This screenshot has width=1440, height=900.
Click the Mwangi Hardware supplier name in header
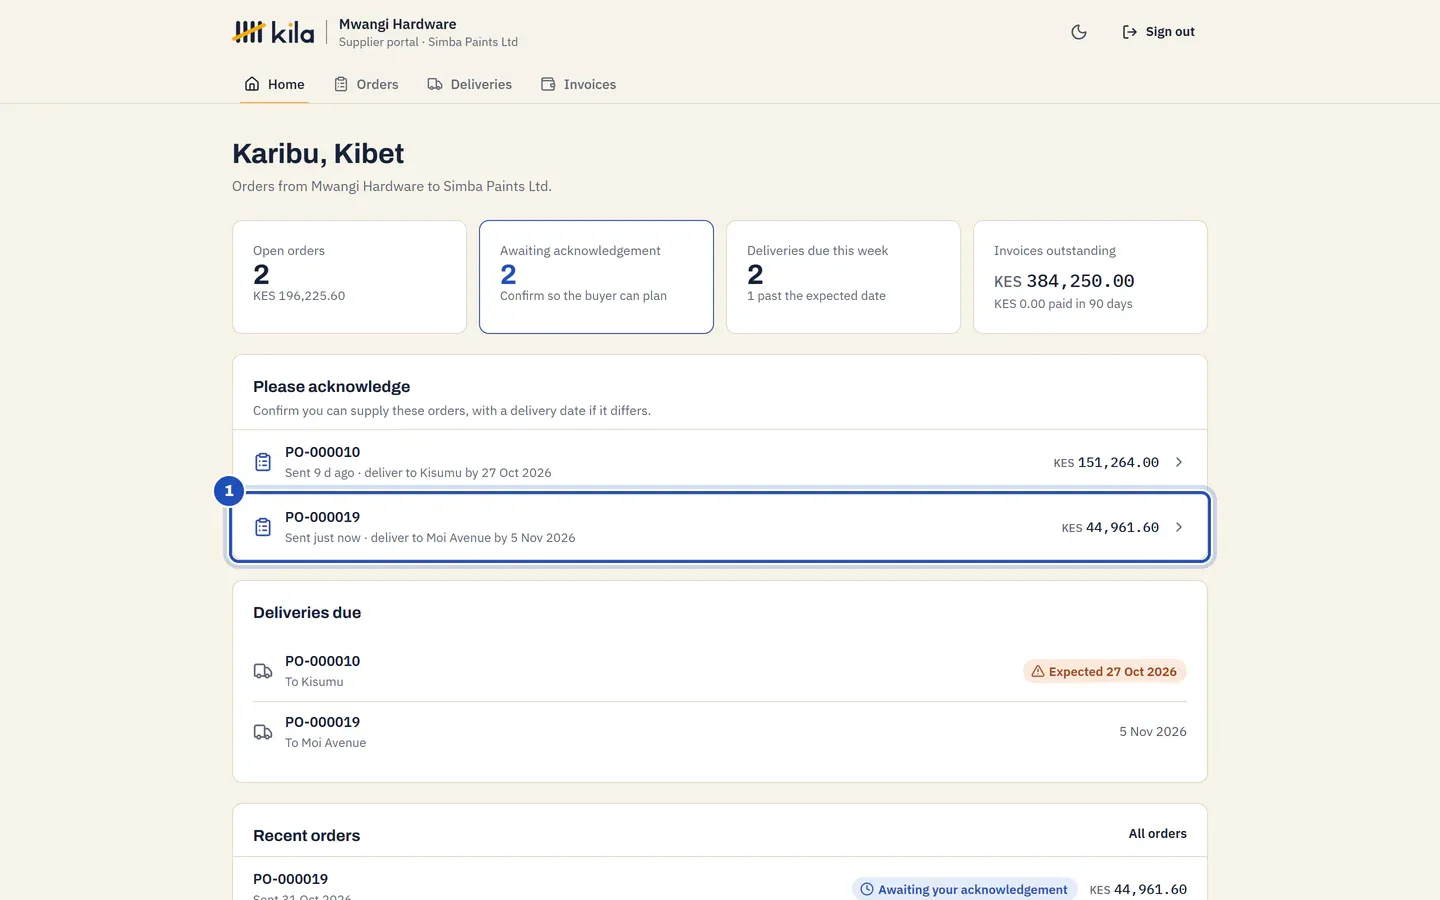coord(398,24)
